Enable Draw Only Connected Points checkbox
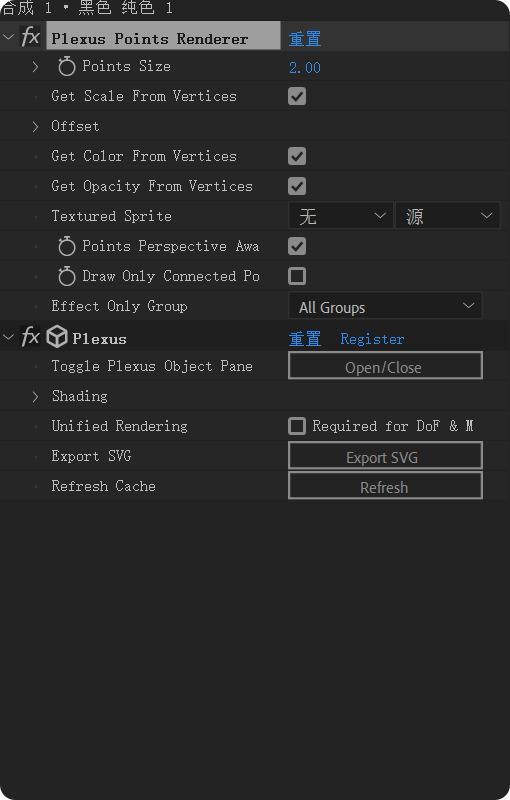 click(x=297, y=276)
